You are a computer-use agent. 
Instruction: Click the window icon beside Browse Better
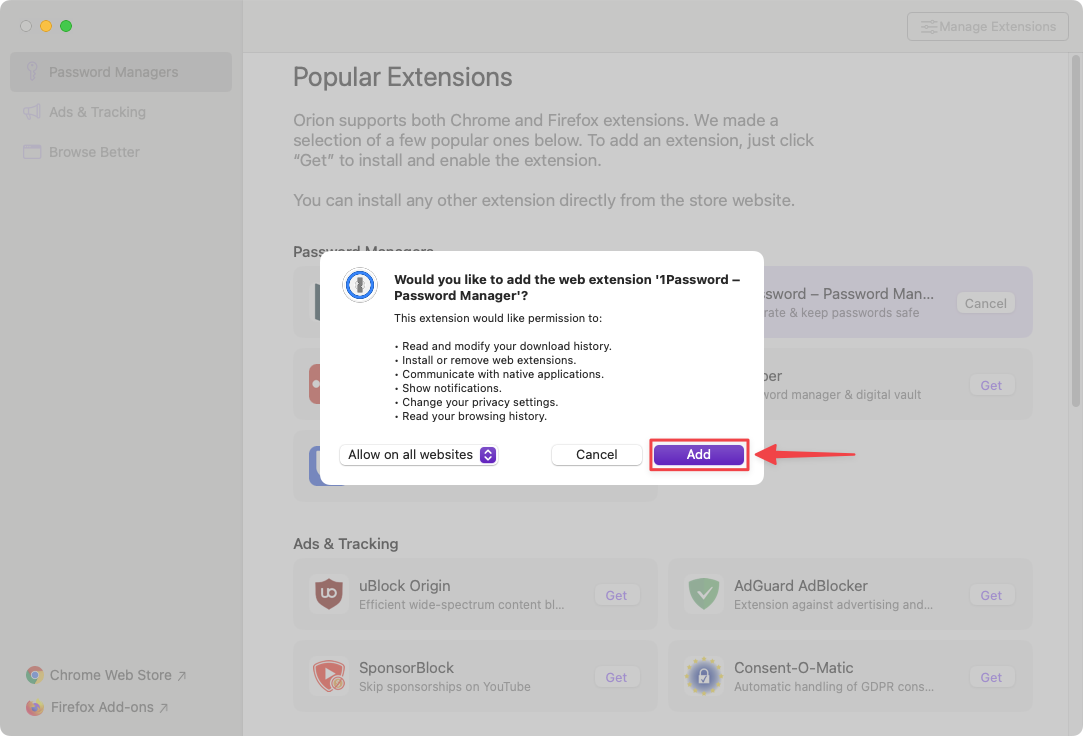tap(30, 151)
